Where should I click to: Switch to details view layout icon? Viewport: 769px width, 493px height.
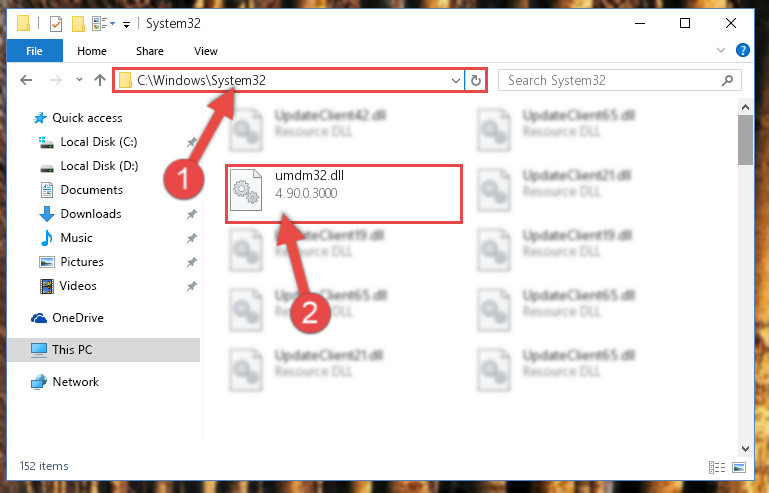(717, 467)
